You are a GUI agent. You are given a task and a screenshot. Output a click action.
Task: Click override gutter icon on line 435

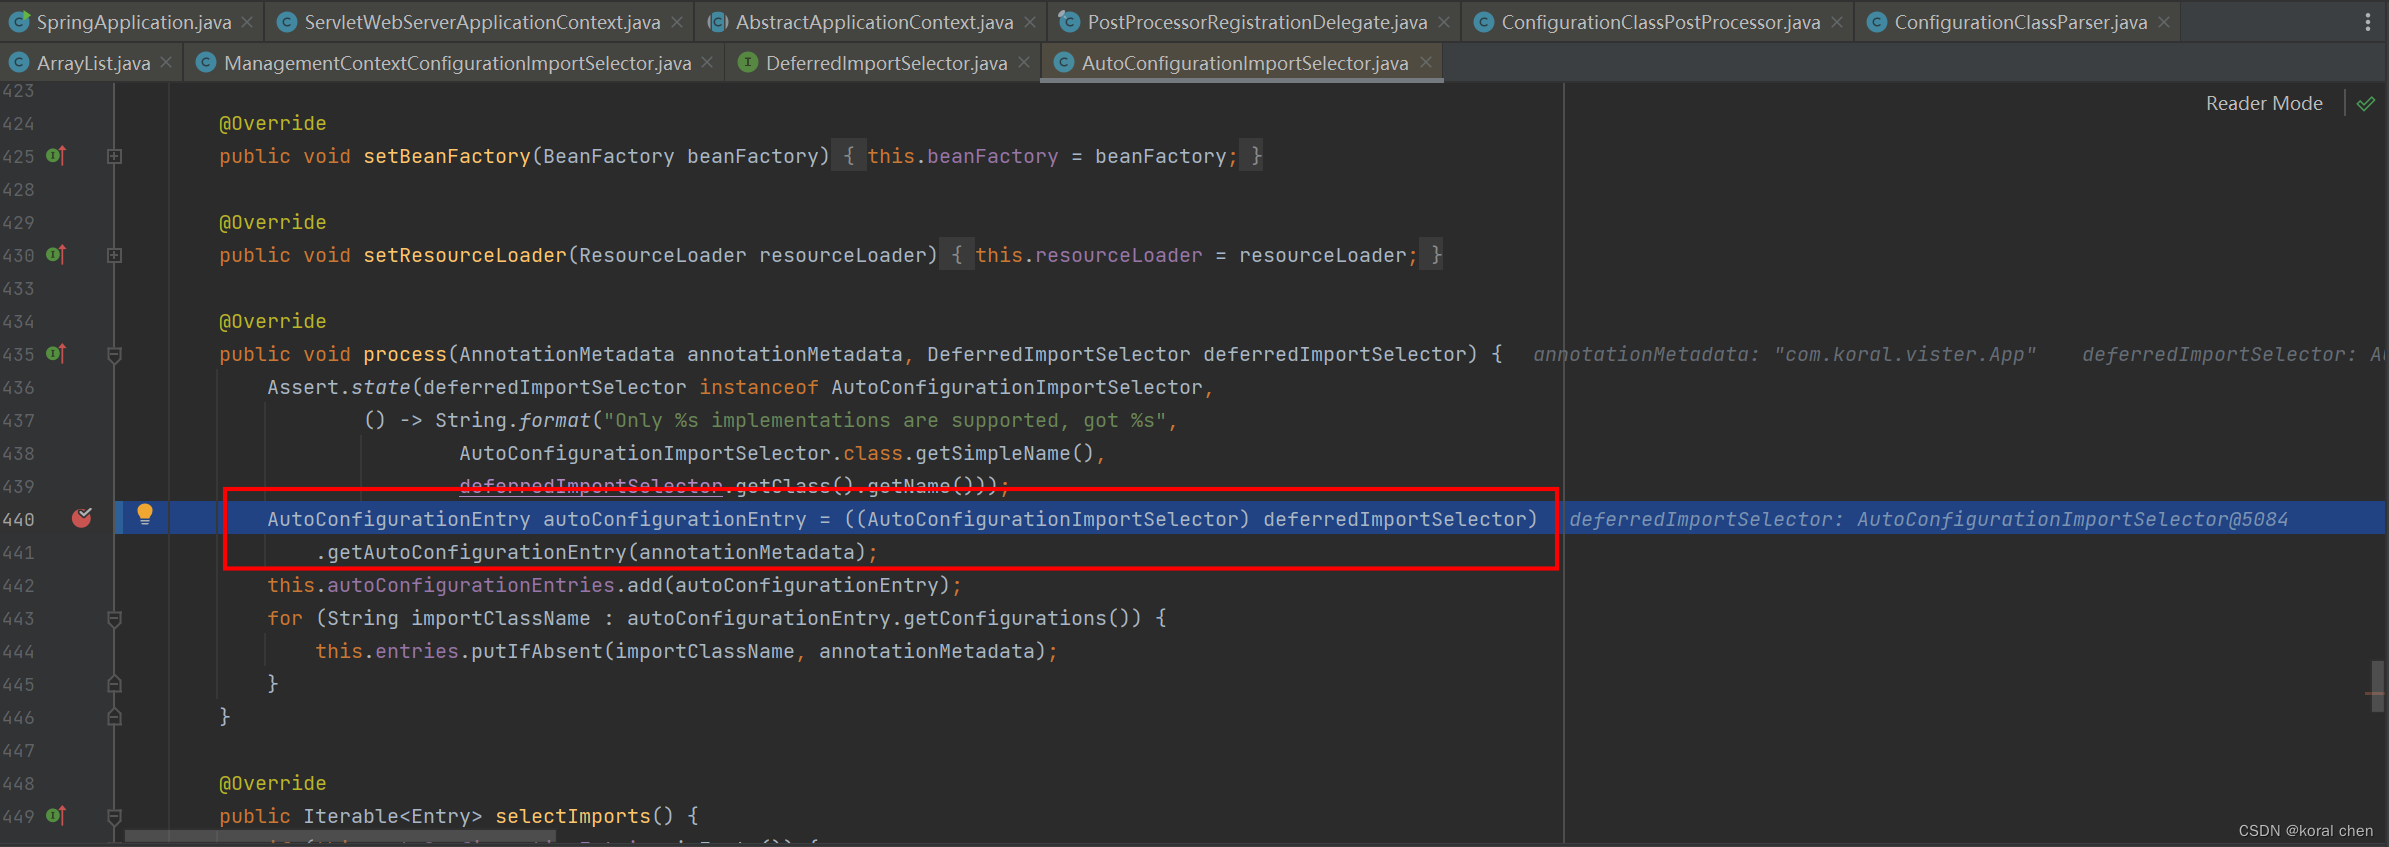click(x=56, y=354)
